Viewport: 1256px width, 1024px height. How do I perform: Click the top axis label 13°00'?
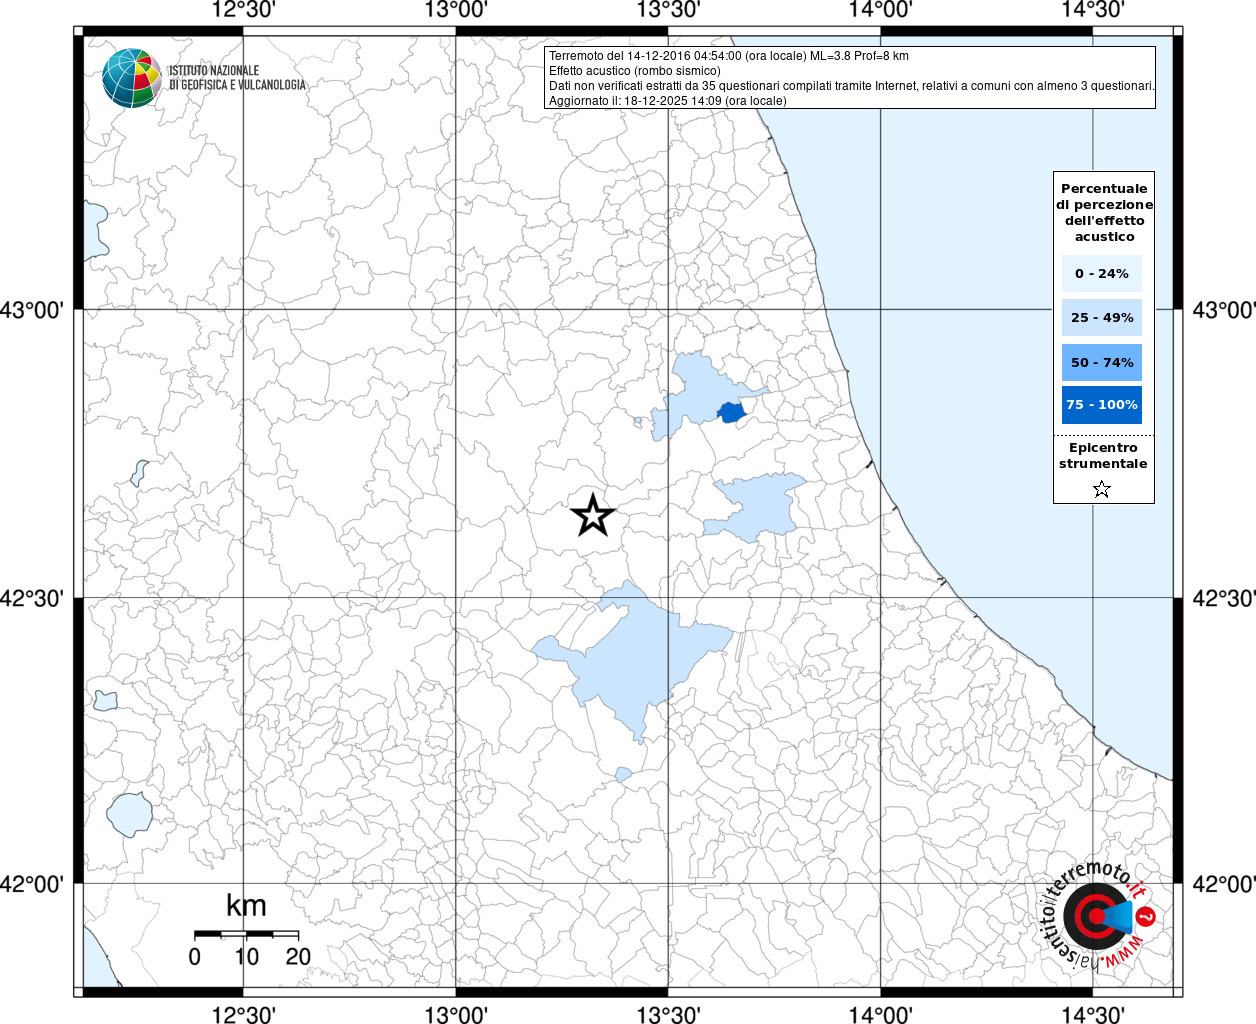click(x=456, y=11)
